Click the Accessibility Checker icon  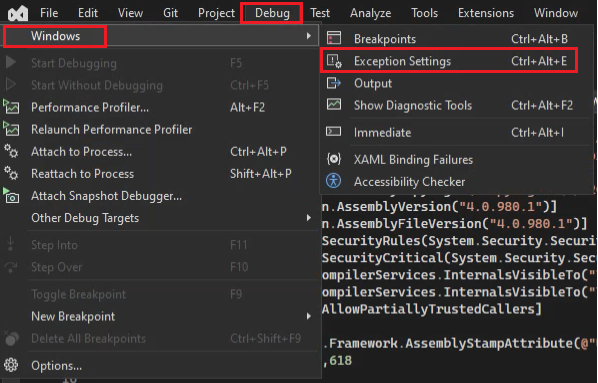[334, 181]
